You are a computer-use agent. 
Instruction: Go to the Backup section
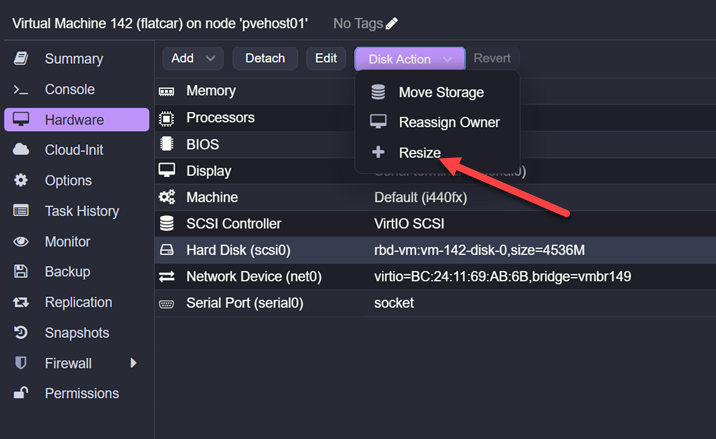[67, 272]
